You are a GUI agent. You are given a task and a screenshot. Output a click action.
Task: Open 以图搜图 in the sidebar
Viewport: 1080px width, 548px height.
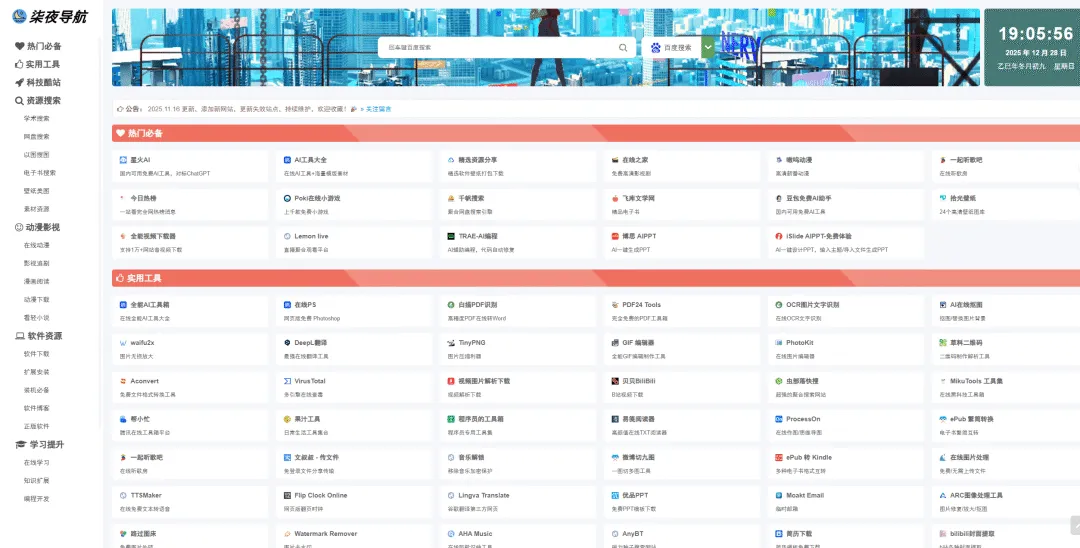tap(37, 155)
